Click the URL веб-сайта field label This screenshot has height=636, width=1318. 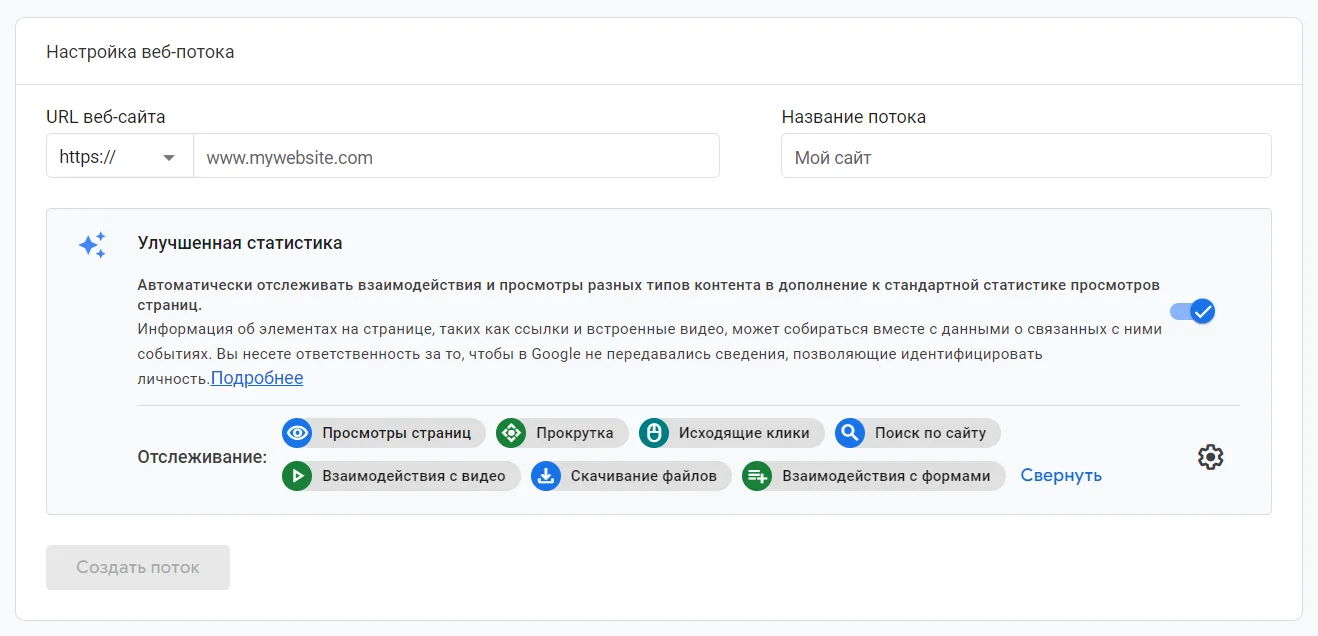point(106,117)
